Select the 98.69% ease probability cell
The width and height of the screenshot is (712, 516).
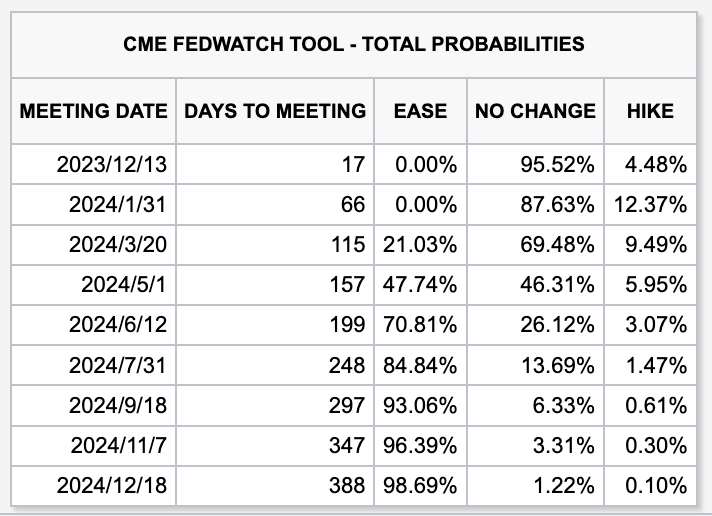pyautogui.click(x=420, y=487)
